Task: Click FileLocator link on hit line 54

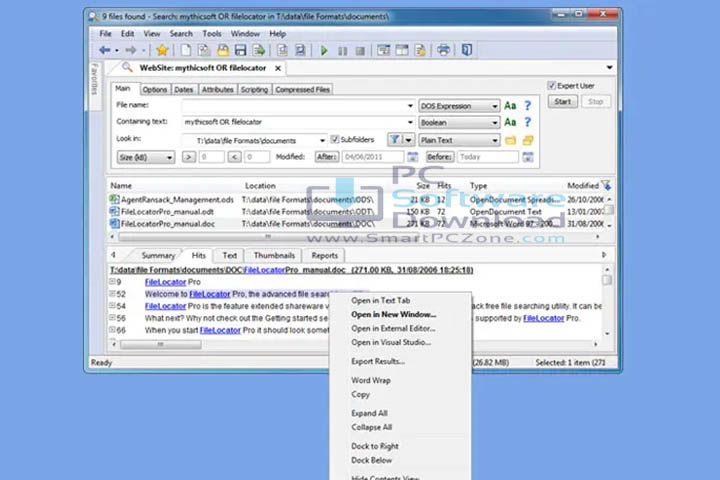Action: click(x=165, y=306)
